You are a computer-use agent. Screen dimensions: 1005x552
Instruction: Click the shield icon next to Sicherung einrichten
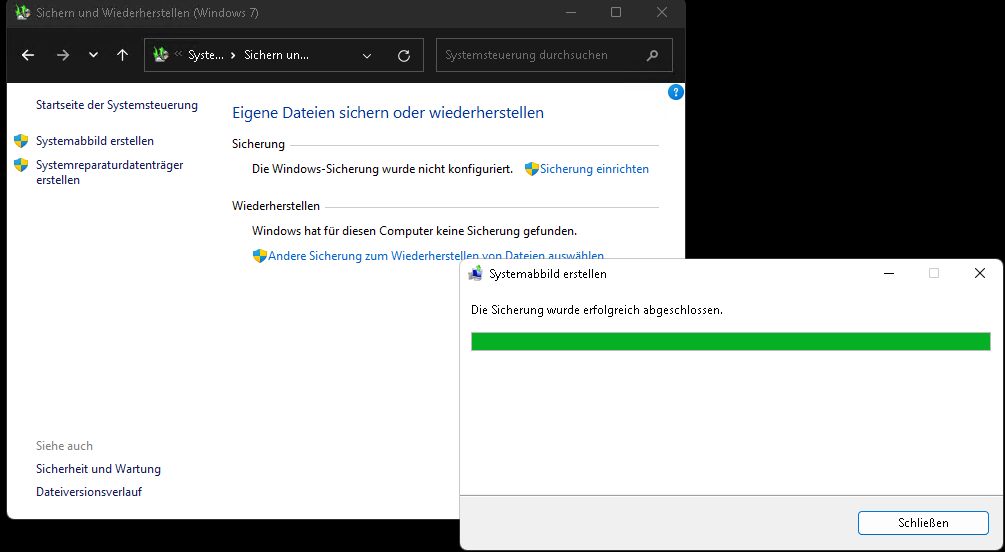[x=531, y=169]
